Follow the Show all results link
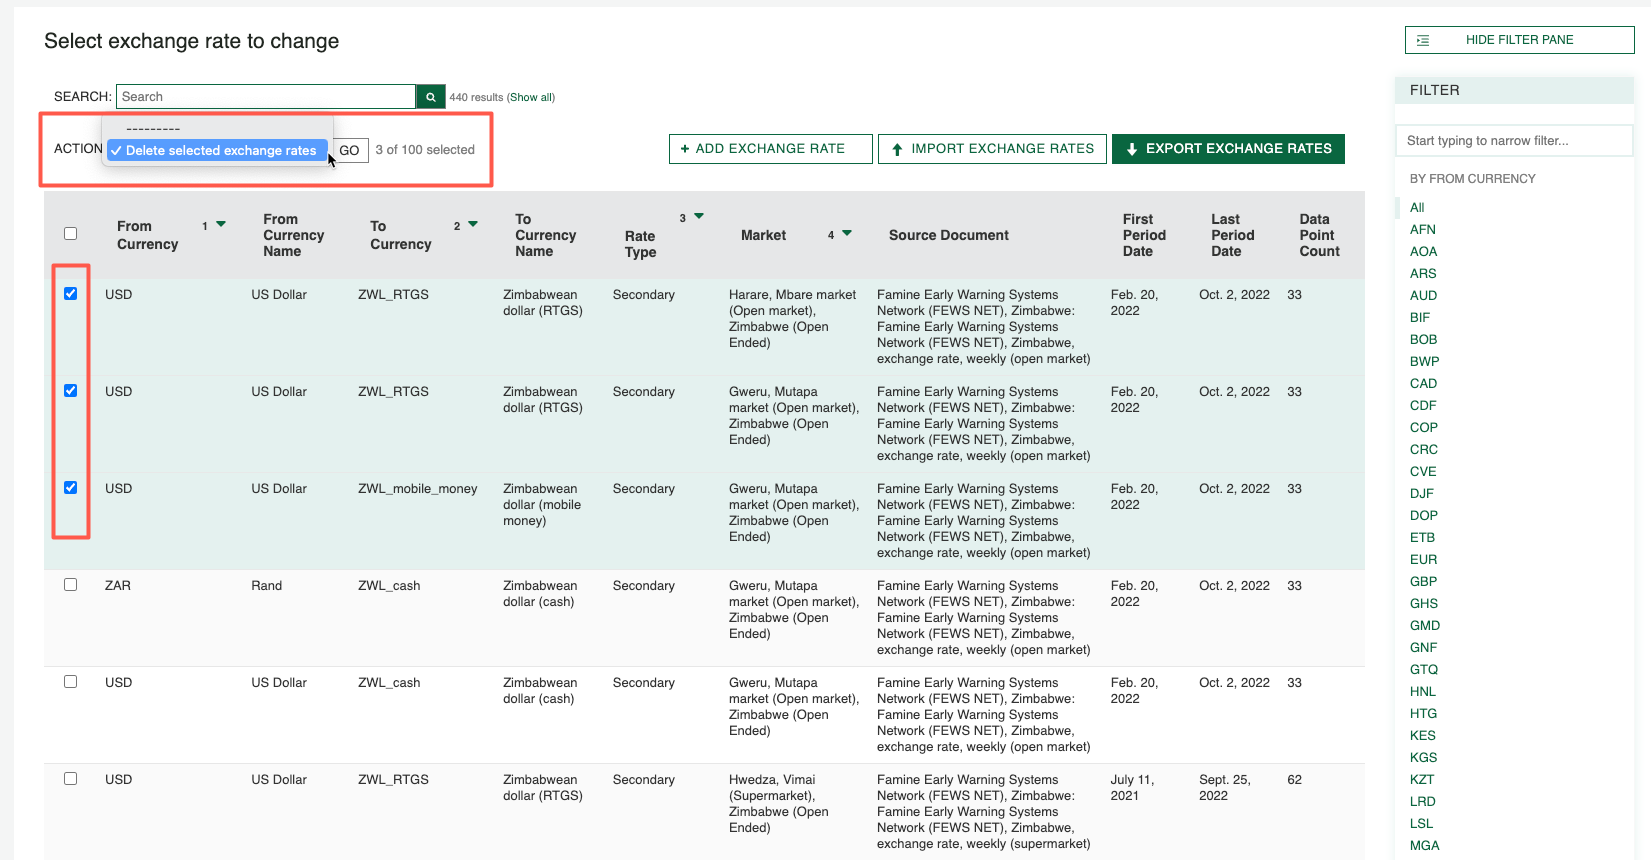The image size is (1651, 860). pos(531,98)
